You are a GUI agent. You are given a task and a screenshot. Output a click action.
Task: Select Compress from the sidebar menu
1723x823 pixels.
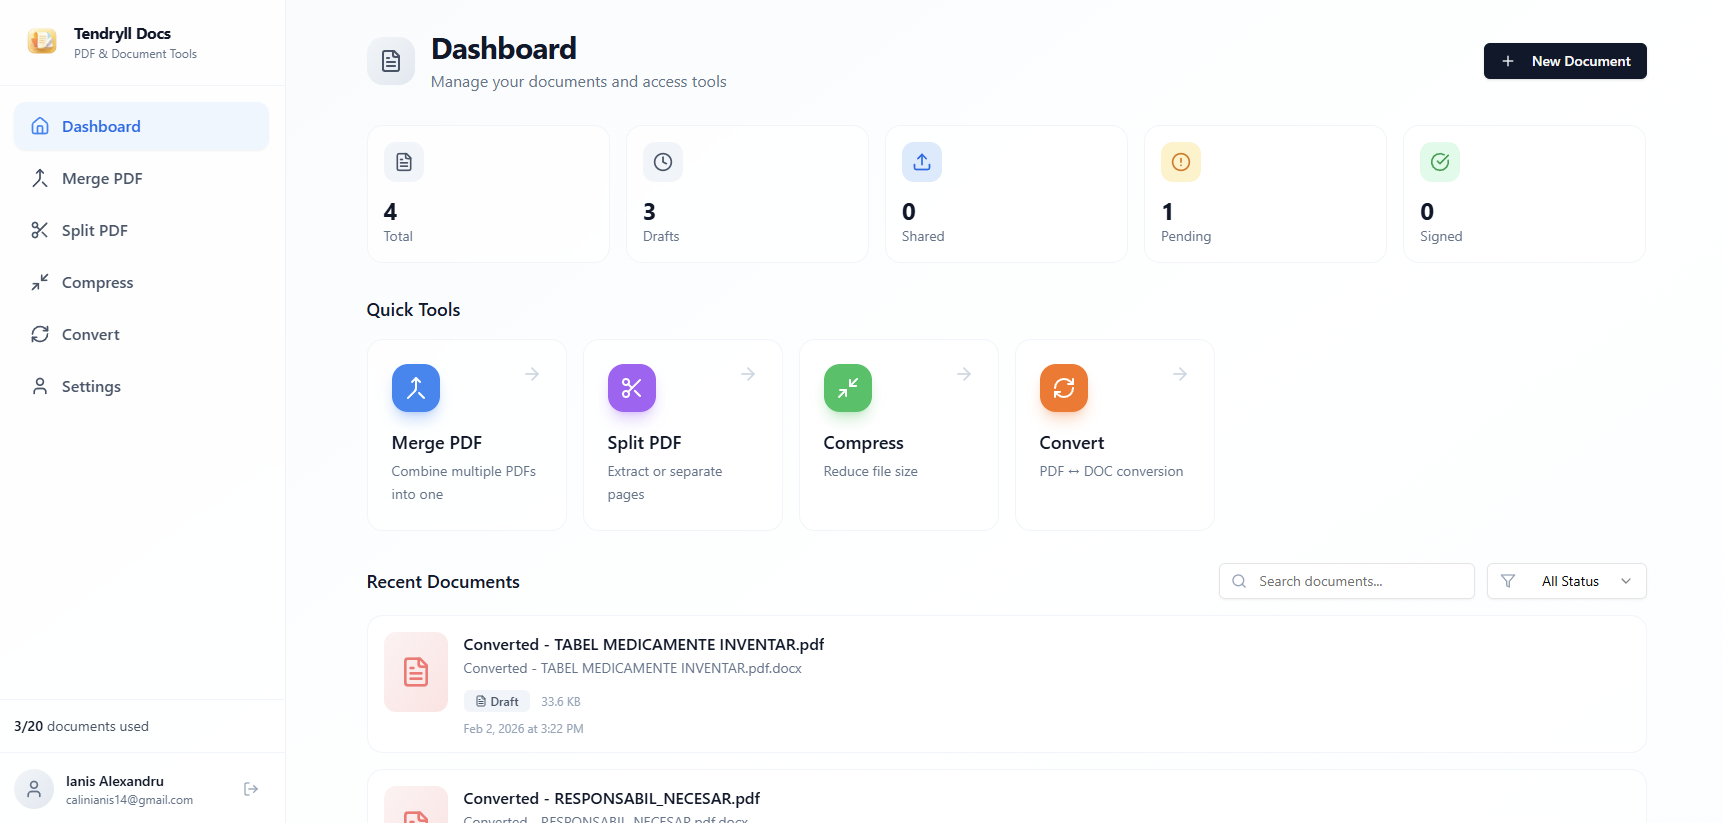click(x=97, y=282)
